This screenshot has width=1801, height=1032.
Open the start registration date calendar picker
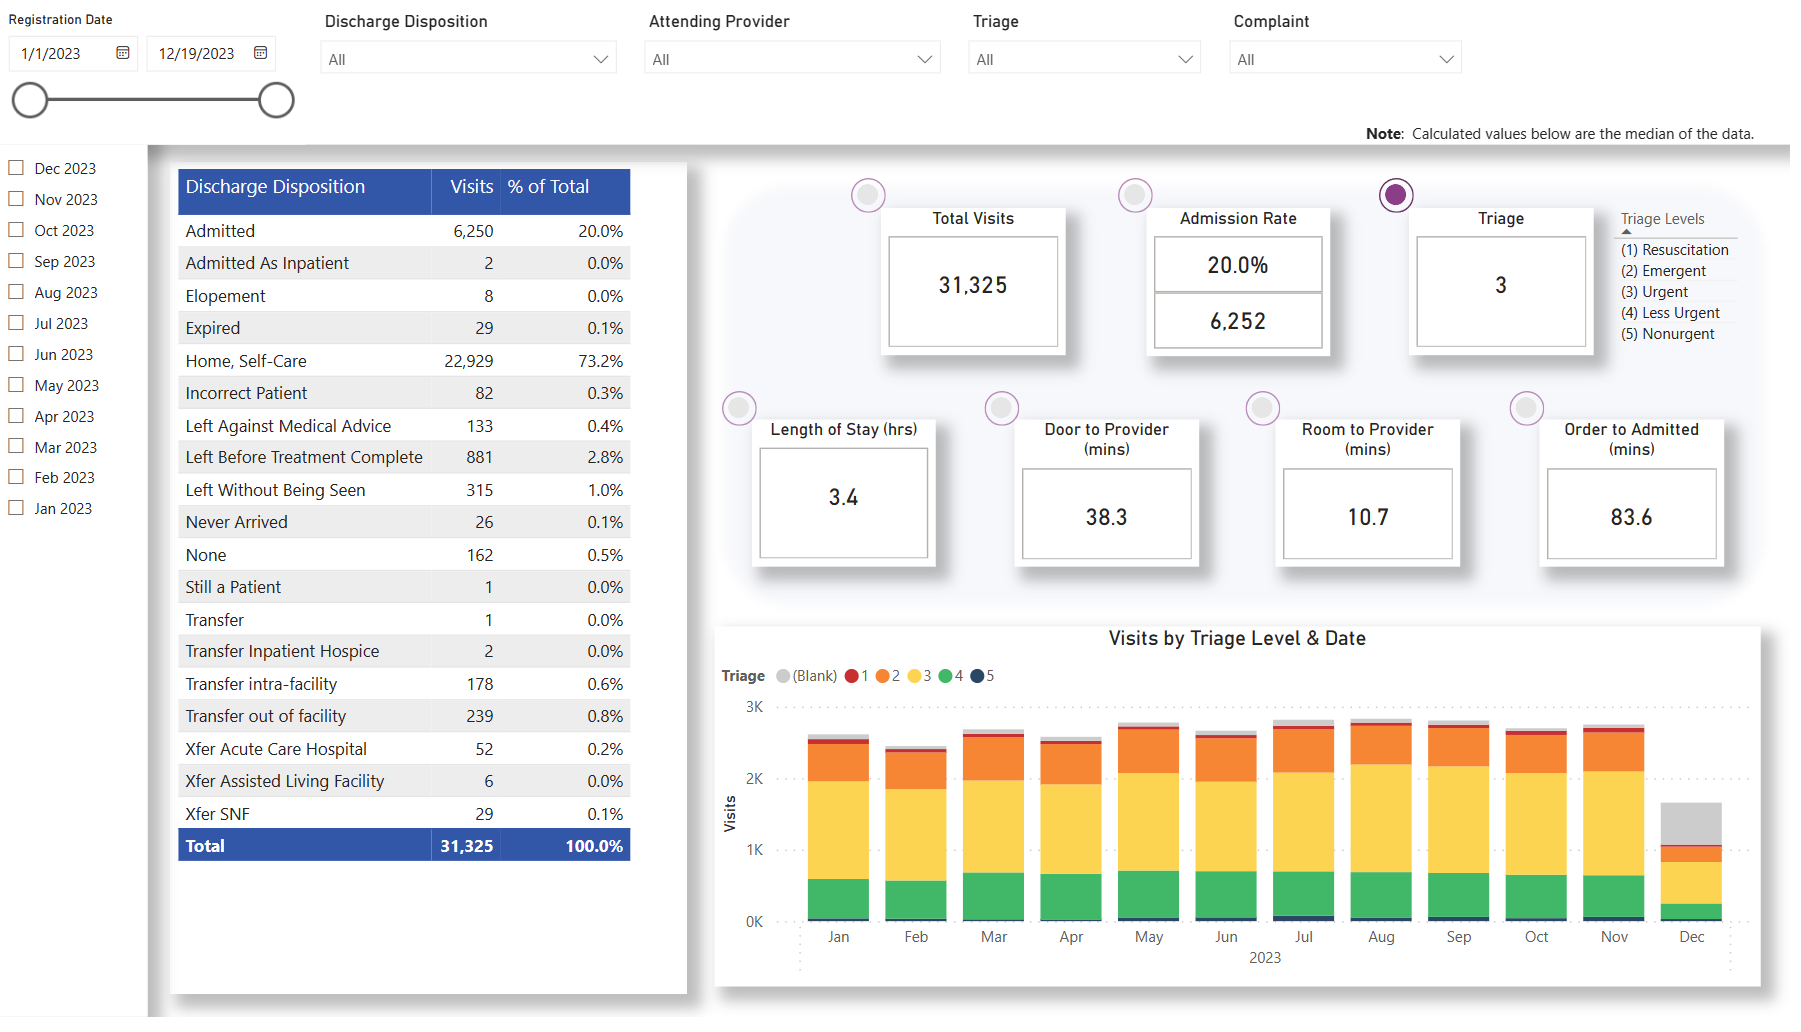point(124,53)
